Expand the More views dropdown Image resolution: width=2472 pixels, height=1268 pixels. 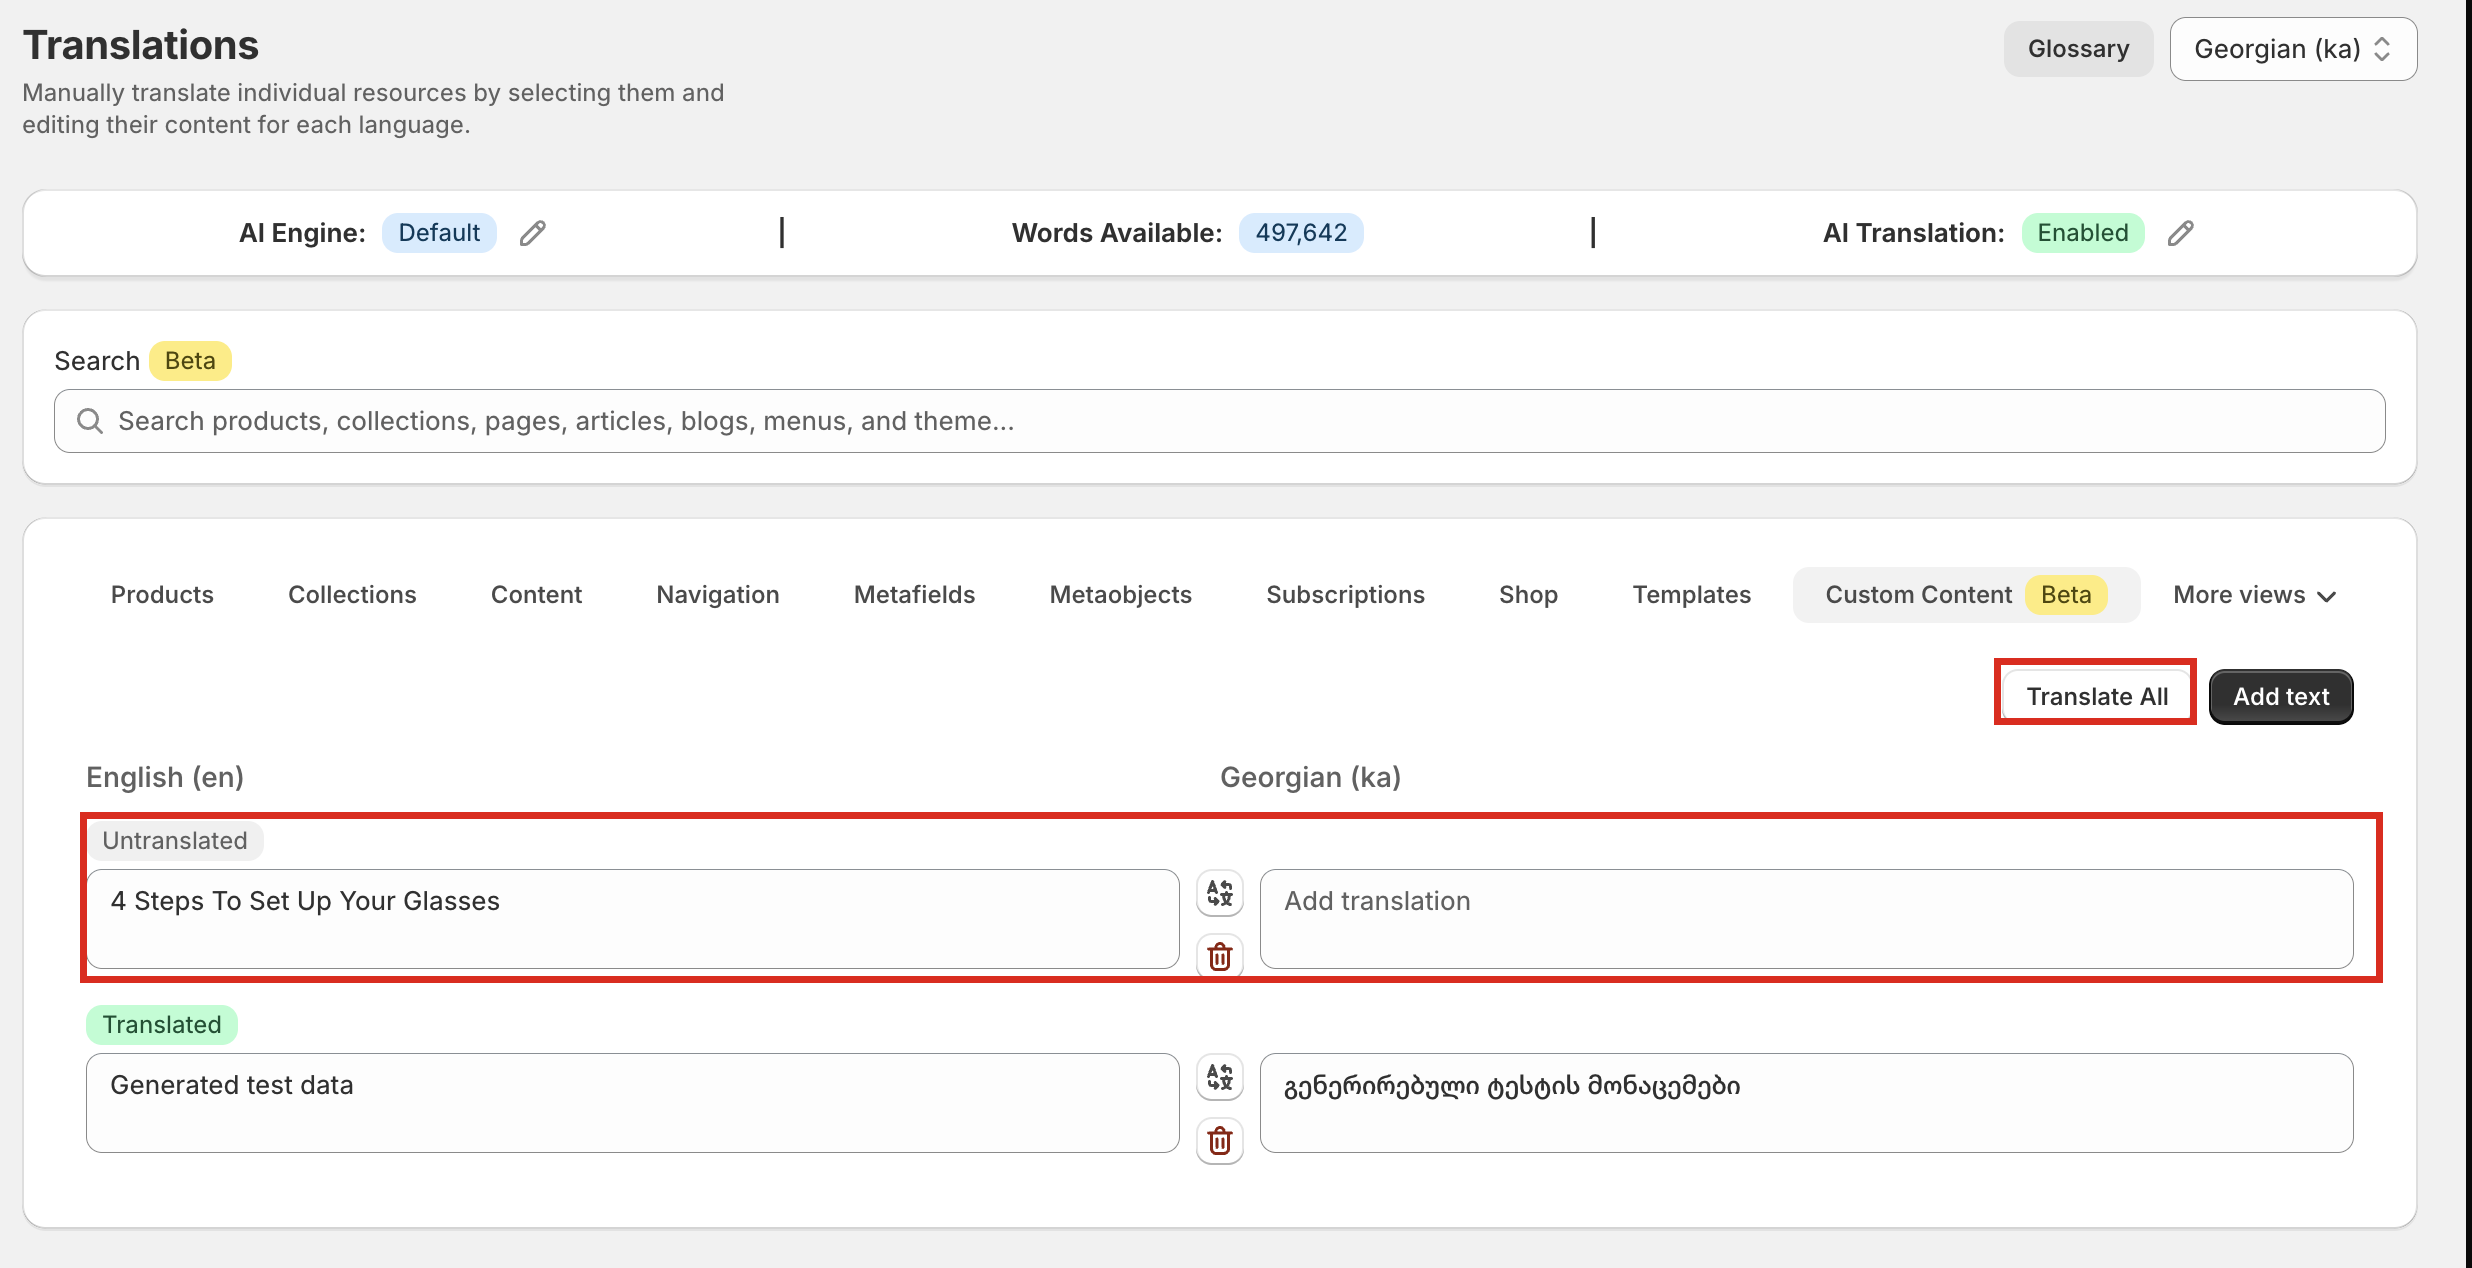tap(2255, 595)
